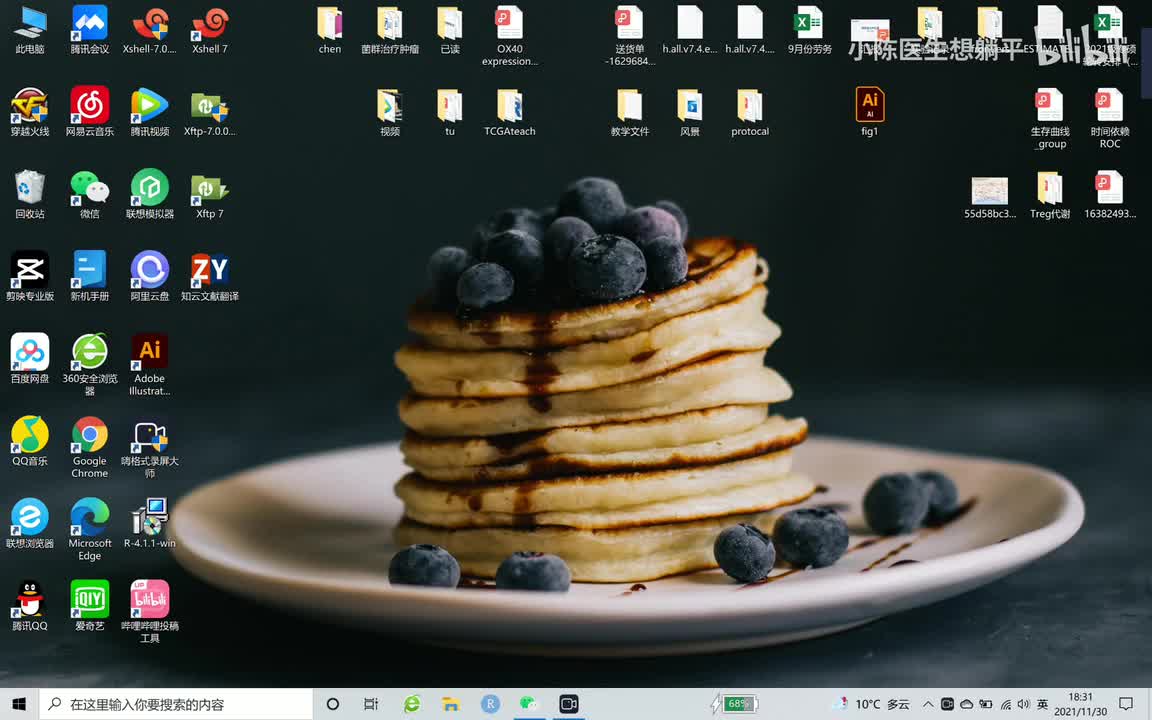Open the notification center icon
The height and width of the screenshot is (720, 1152).
click(x=1126, y=704)
